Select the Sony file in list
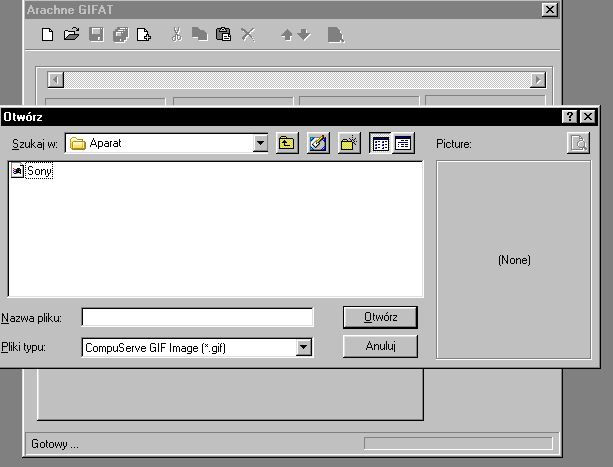 point(39,171)
